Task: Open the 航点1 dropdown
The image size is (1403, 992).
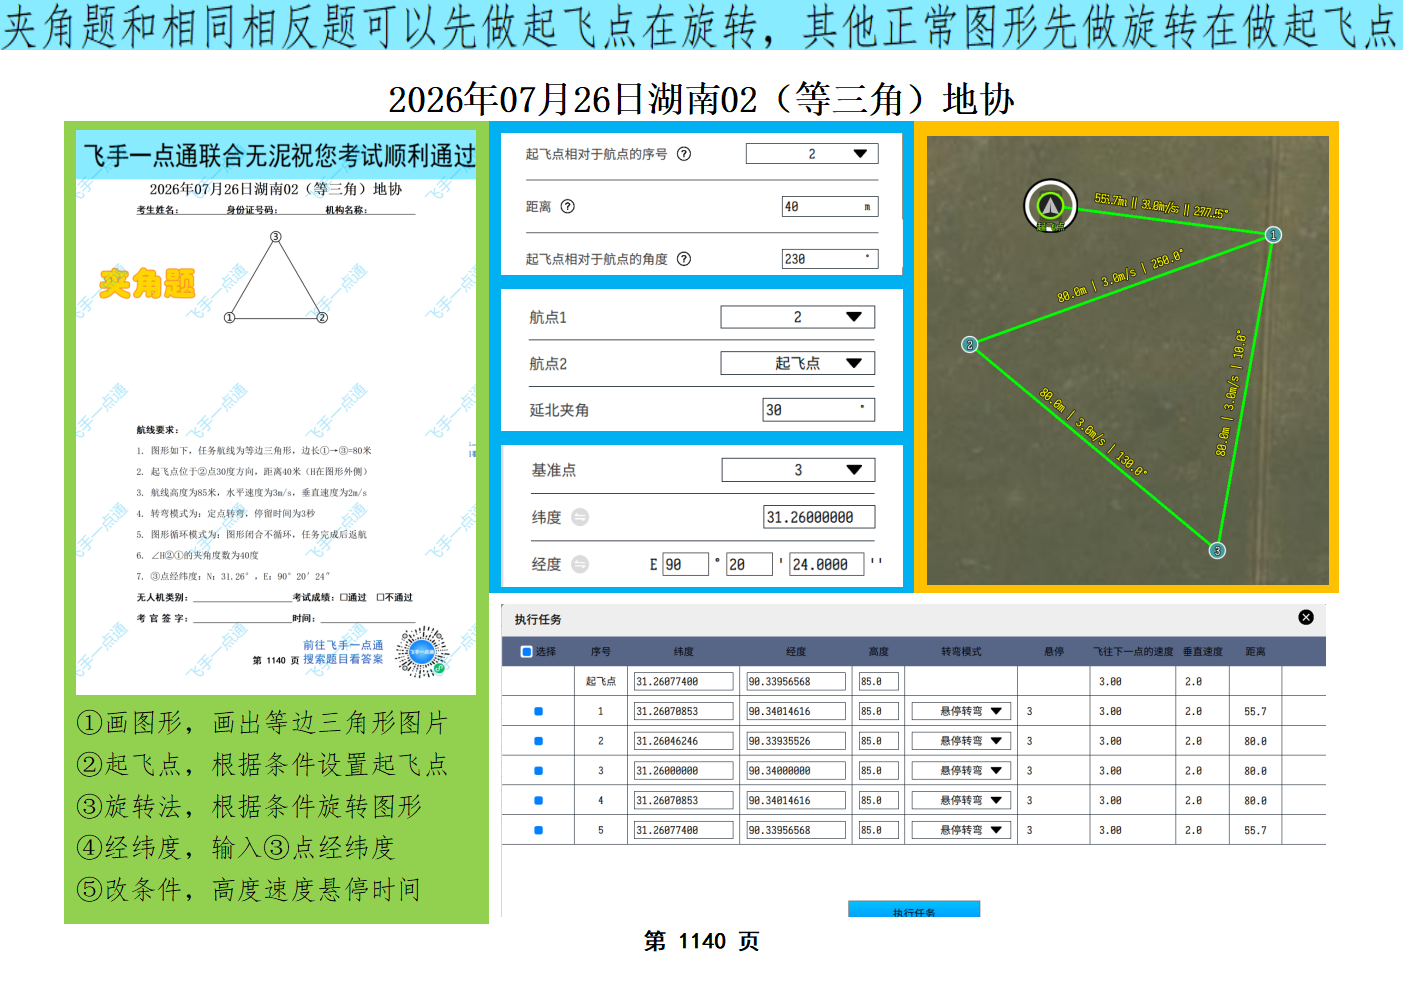Action: click(x=798, y=317)
